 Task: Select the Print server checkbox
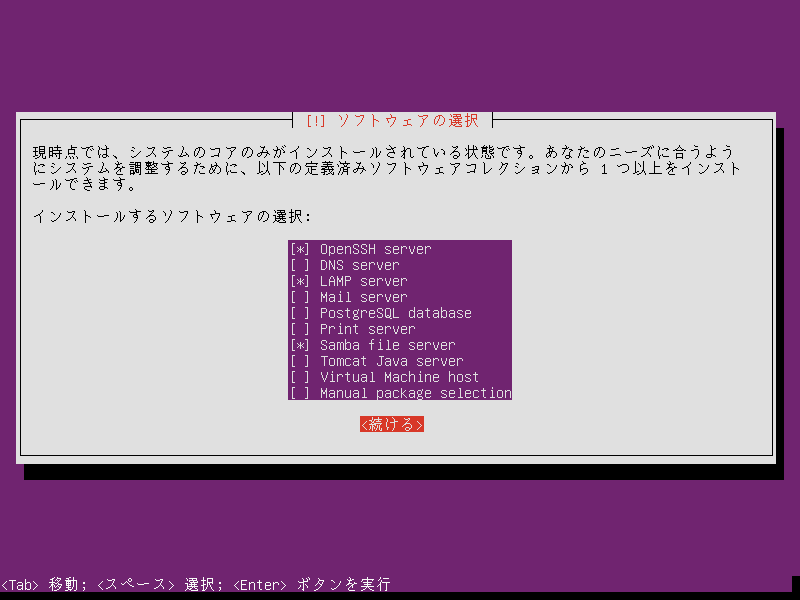click(300, 329)
